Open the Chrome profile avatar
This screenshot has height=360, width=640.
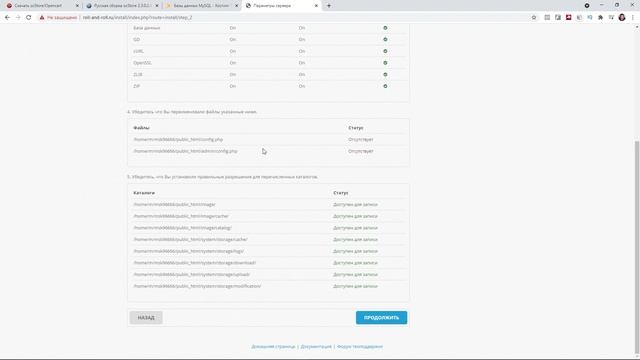(x=622, y=18)
